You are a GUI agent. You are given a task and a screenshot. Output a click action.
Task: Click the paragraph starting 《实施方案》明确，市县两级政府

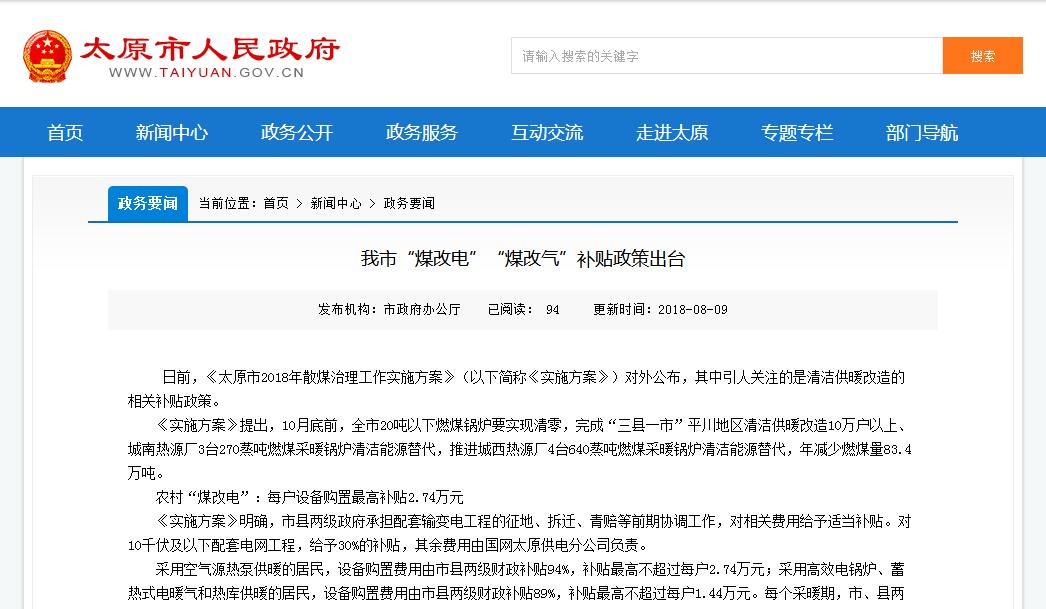tap(520, 533)
